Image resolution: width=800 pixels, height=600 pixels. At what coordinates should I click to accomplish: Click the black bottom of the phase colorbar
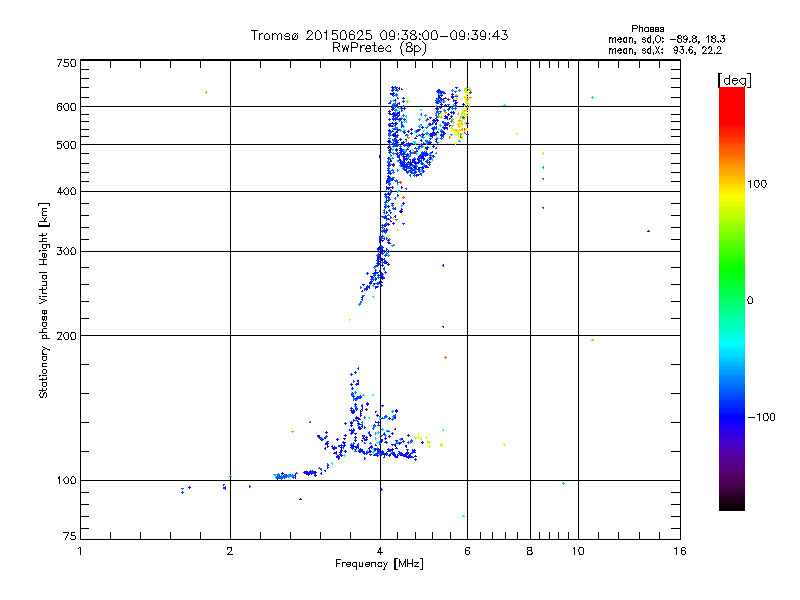click(732, 503)
